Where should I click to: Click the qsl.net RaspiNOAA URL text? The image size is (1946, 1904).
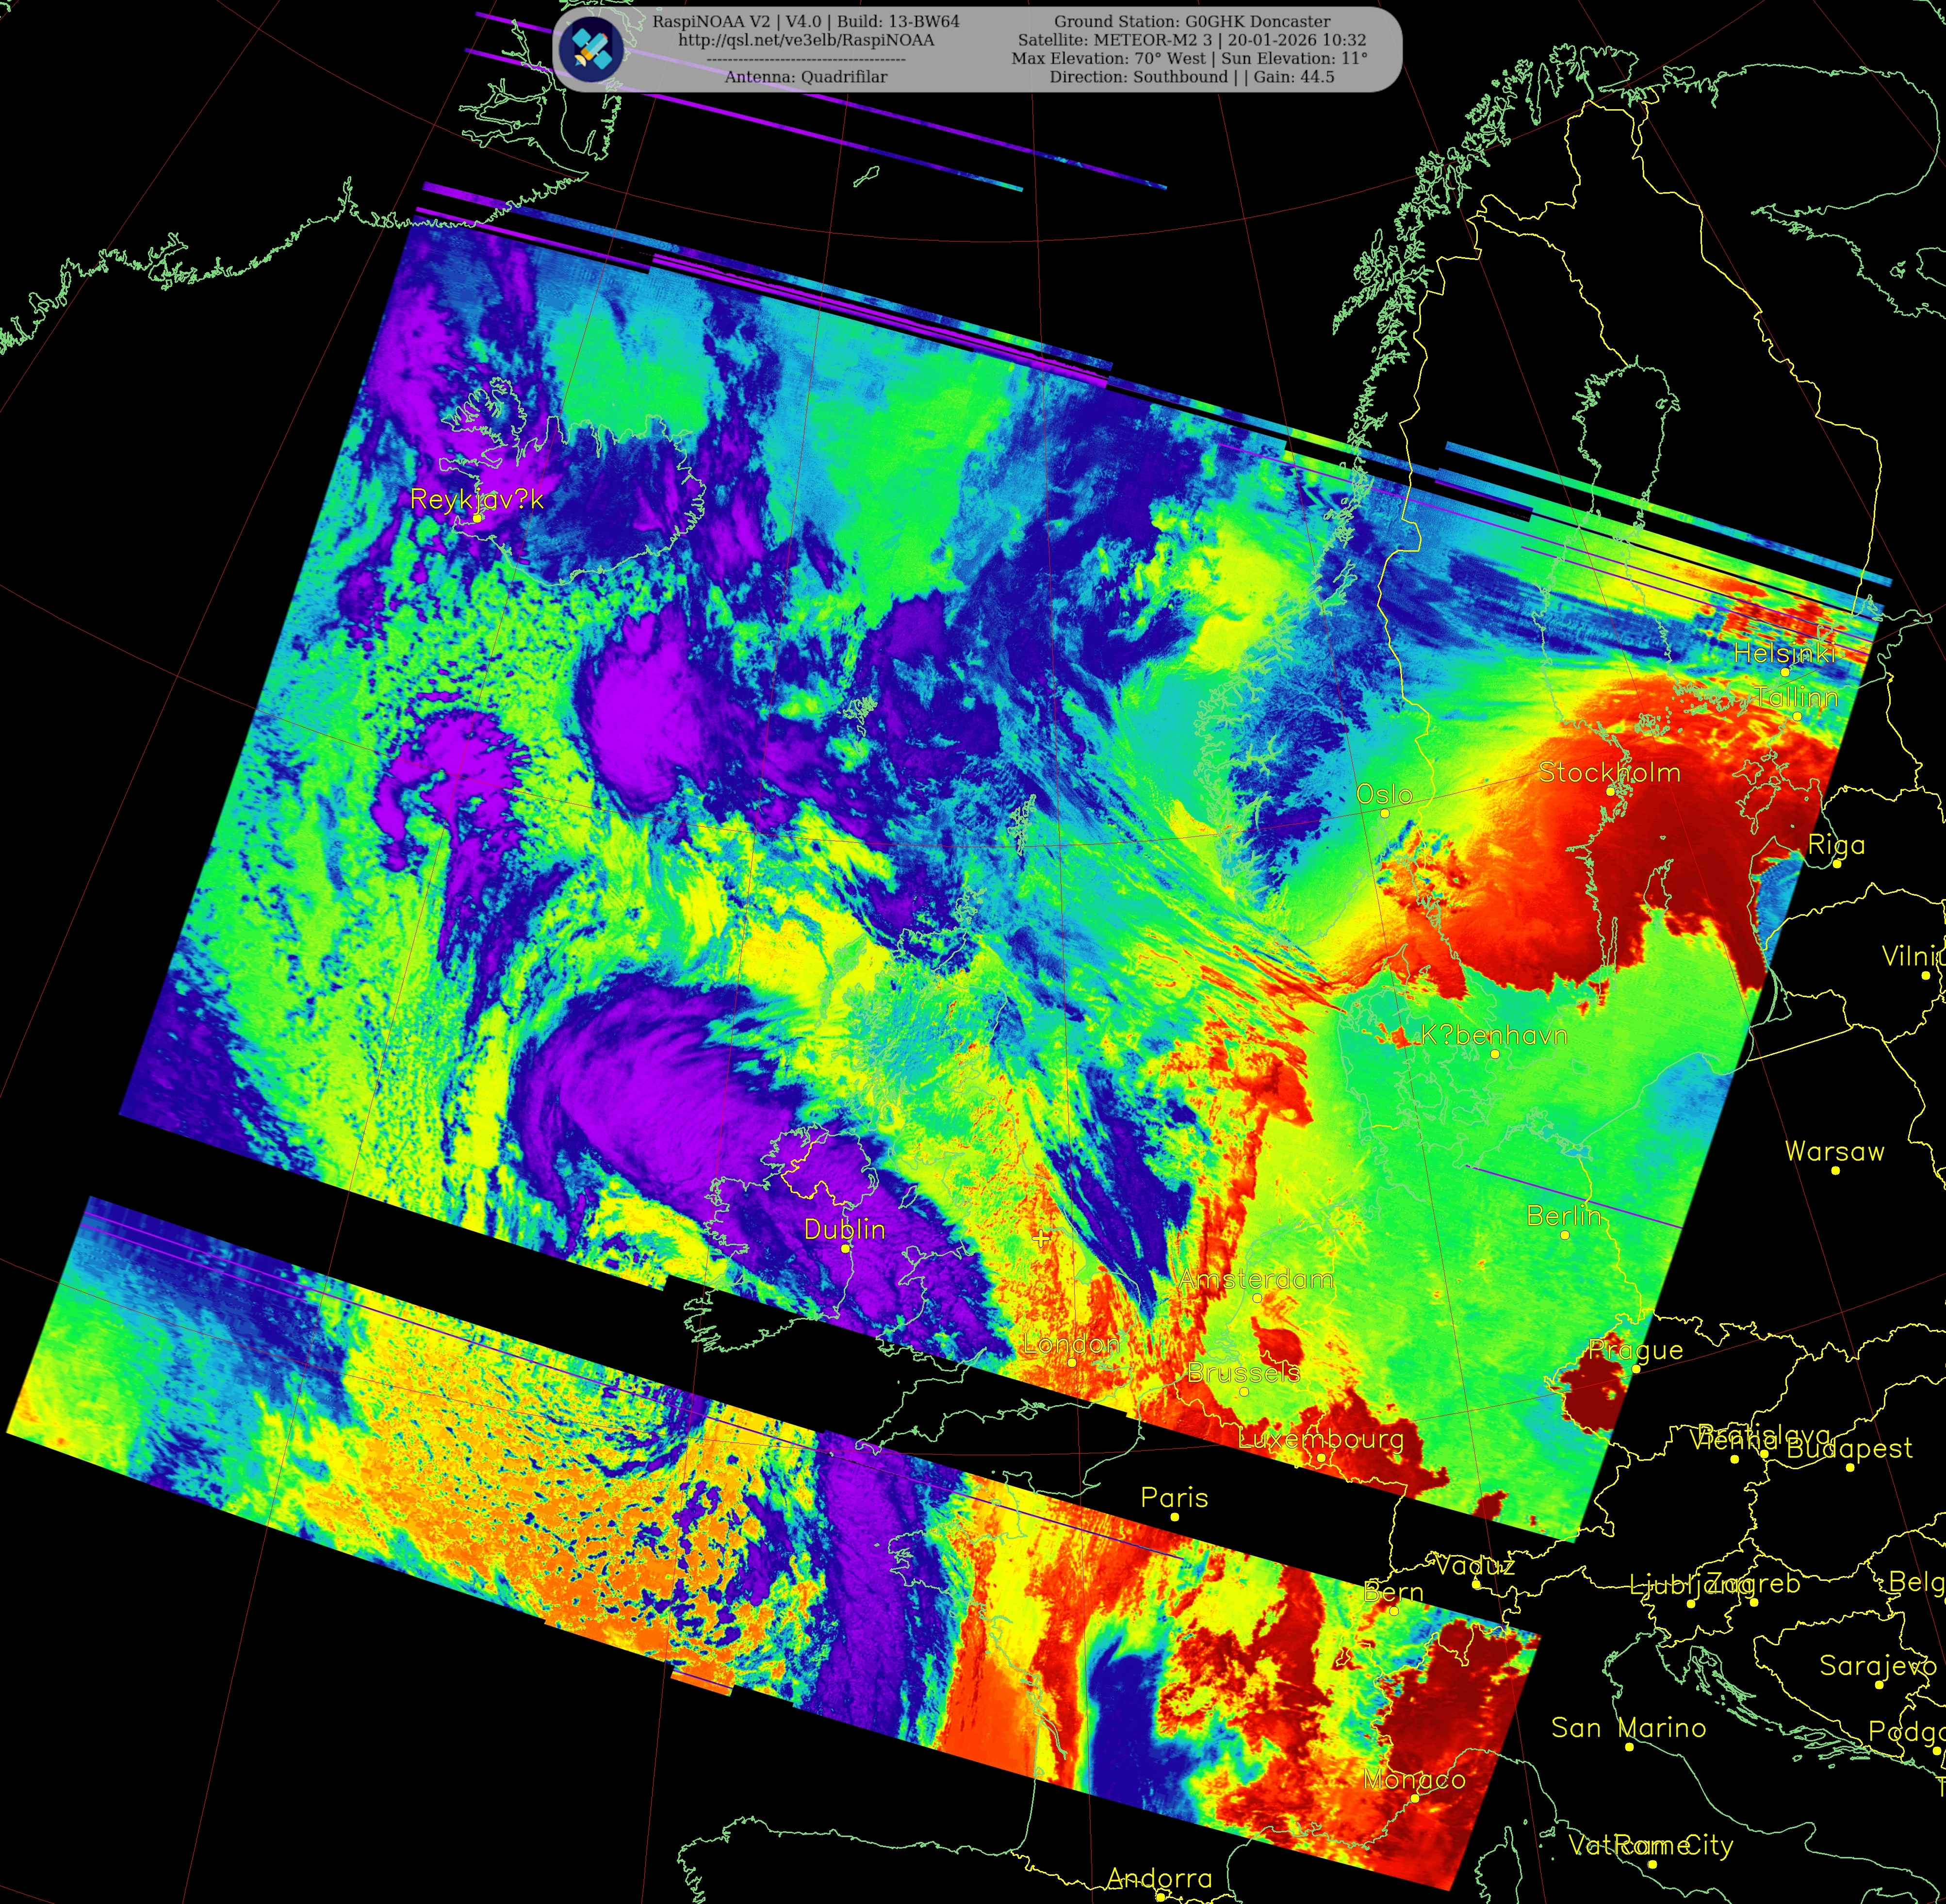tap(806, 40)
